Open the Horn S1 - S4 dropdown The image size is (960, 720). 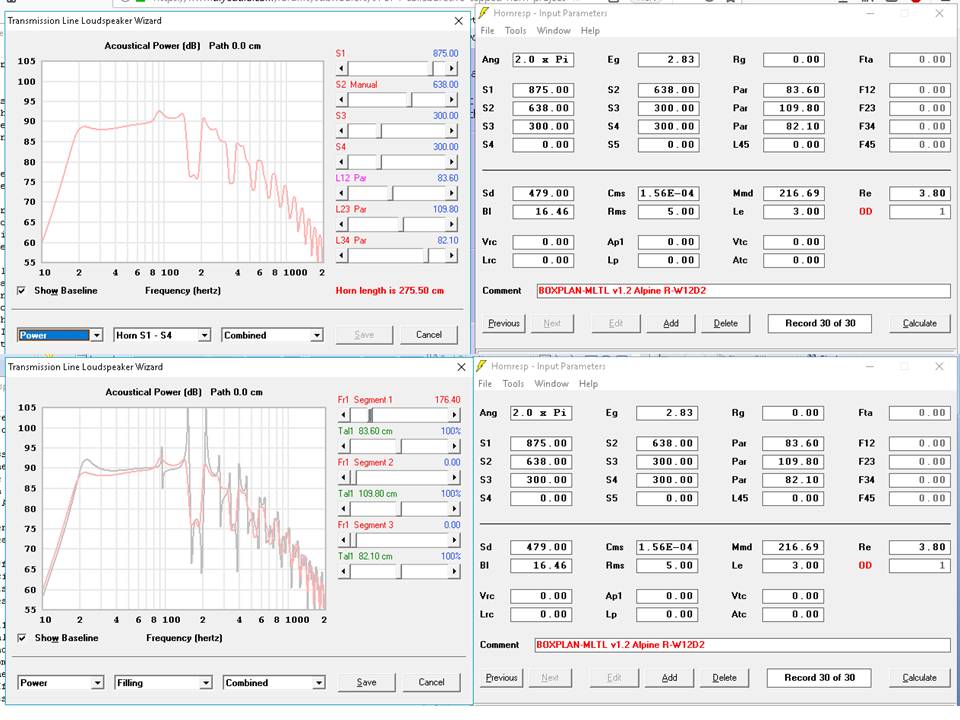[x=204, y=336]
